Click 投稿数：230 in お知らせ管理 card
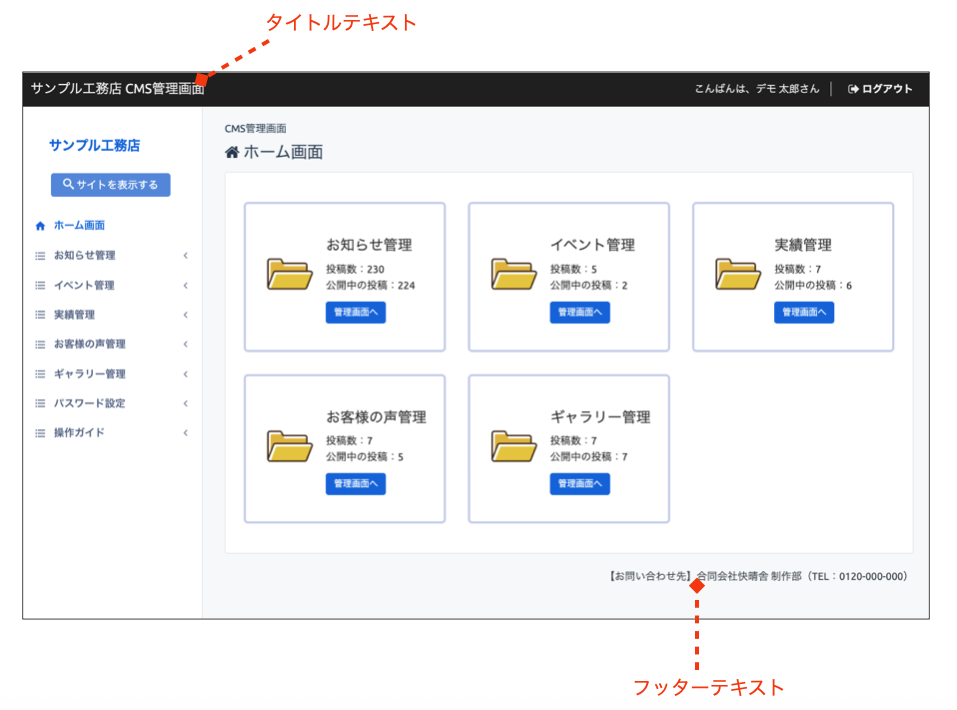 [355, 269]
